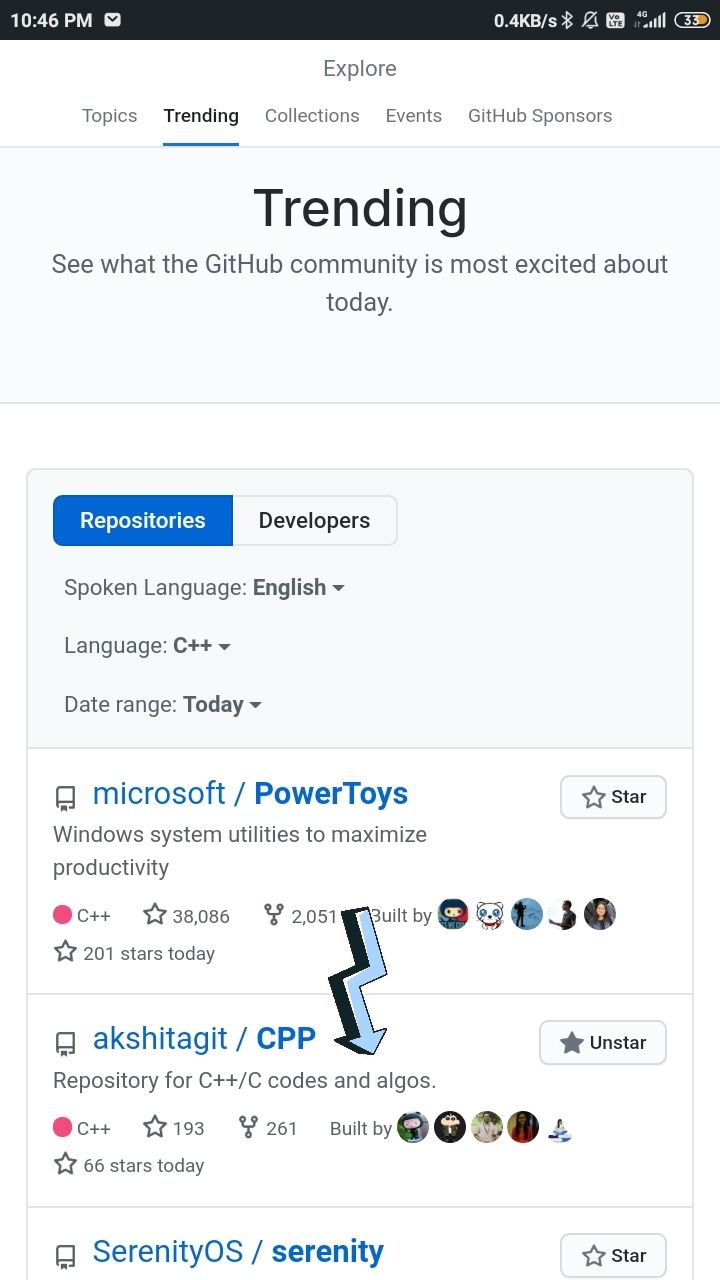Go to the Collections tab
This screenshot has width=720, height=1280.
[312, 116]
